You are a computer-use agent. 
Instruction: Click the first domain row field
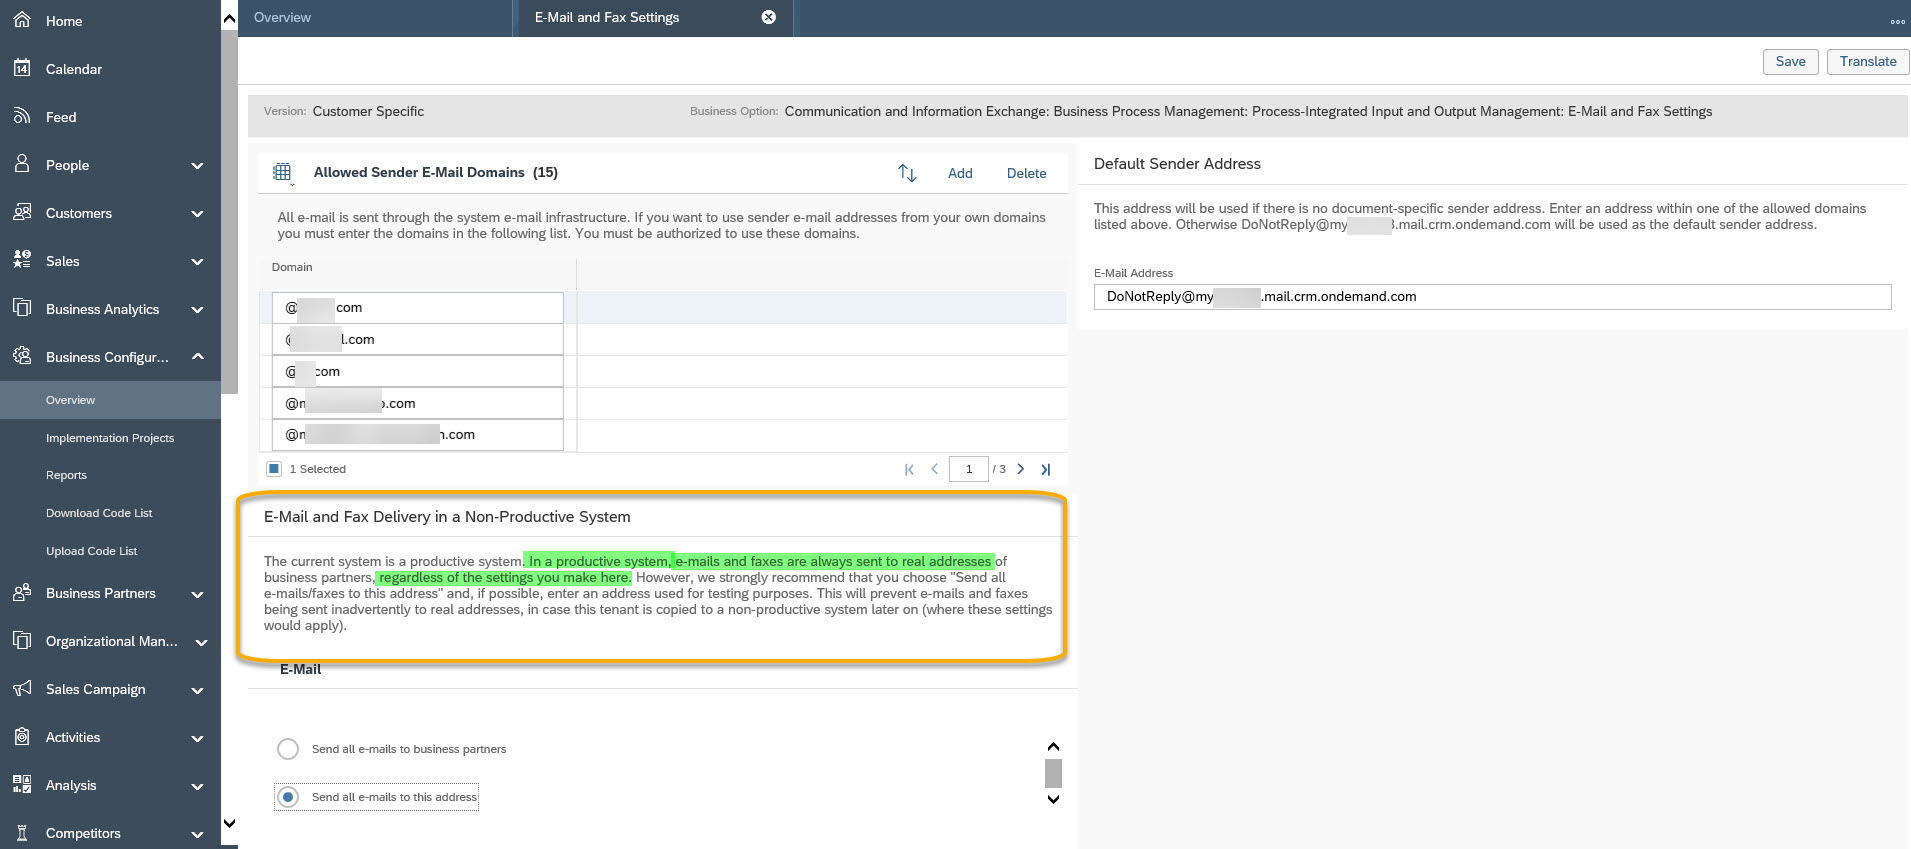tap(417, 308)
